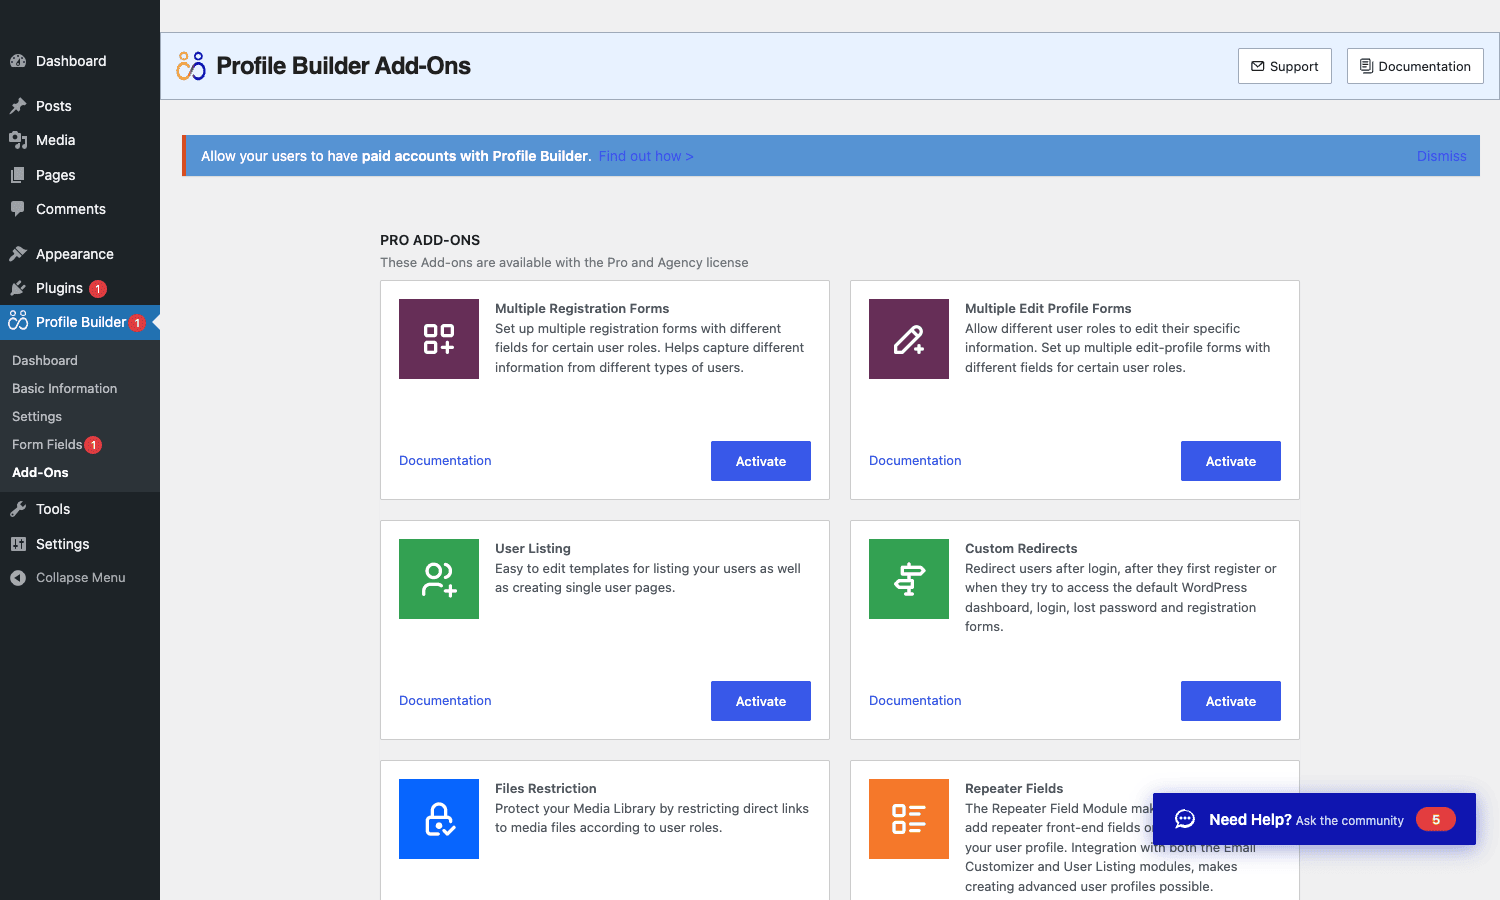Open Documentation link for User Listing
The width and height of the screenshot is (1500, 900).
coord(445,701)
